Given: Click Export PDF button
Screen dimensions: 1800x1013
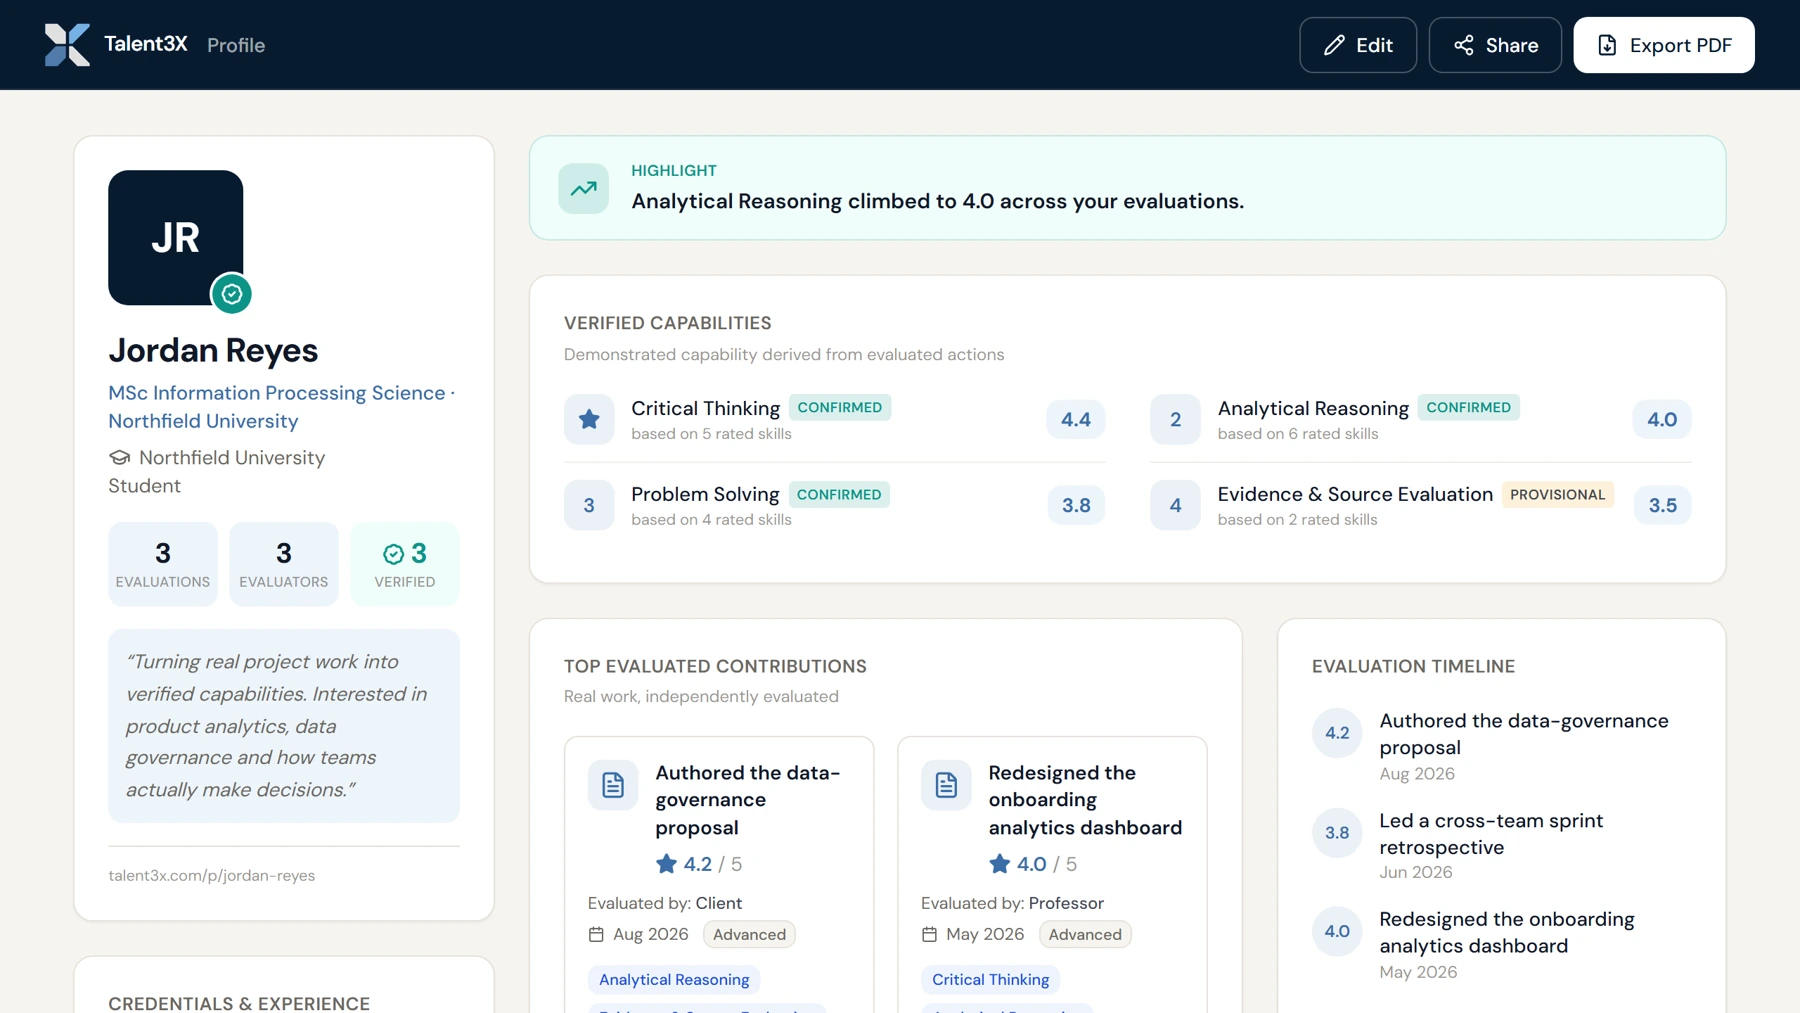Looking at the screenshot, I should (1664, 45).
